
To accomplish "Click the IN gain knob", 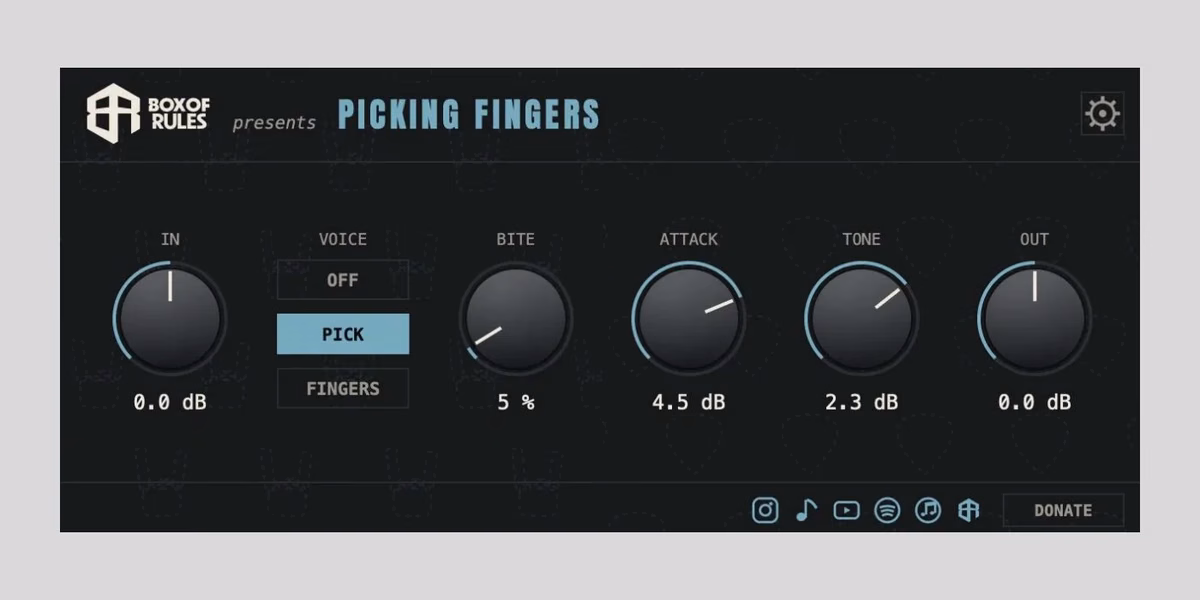I will [170, 318].
